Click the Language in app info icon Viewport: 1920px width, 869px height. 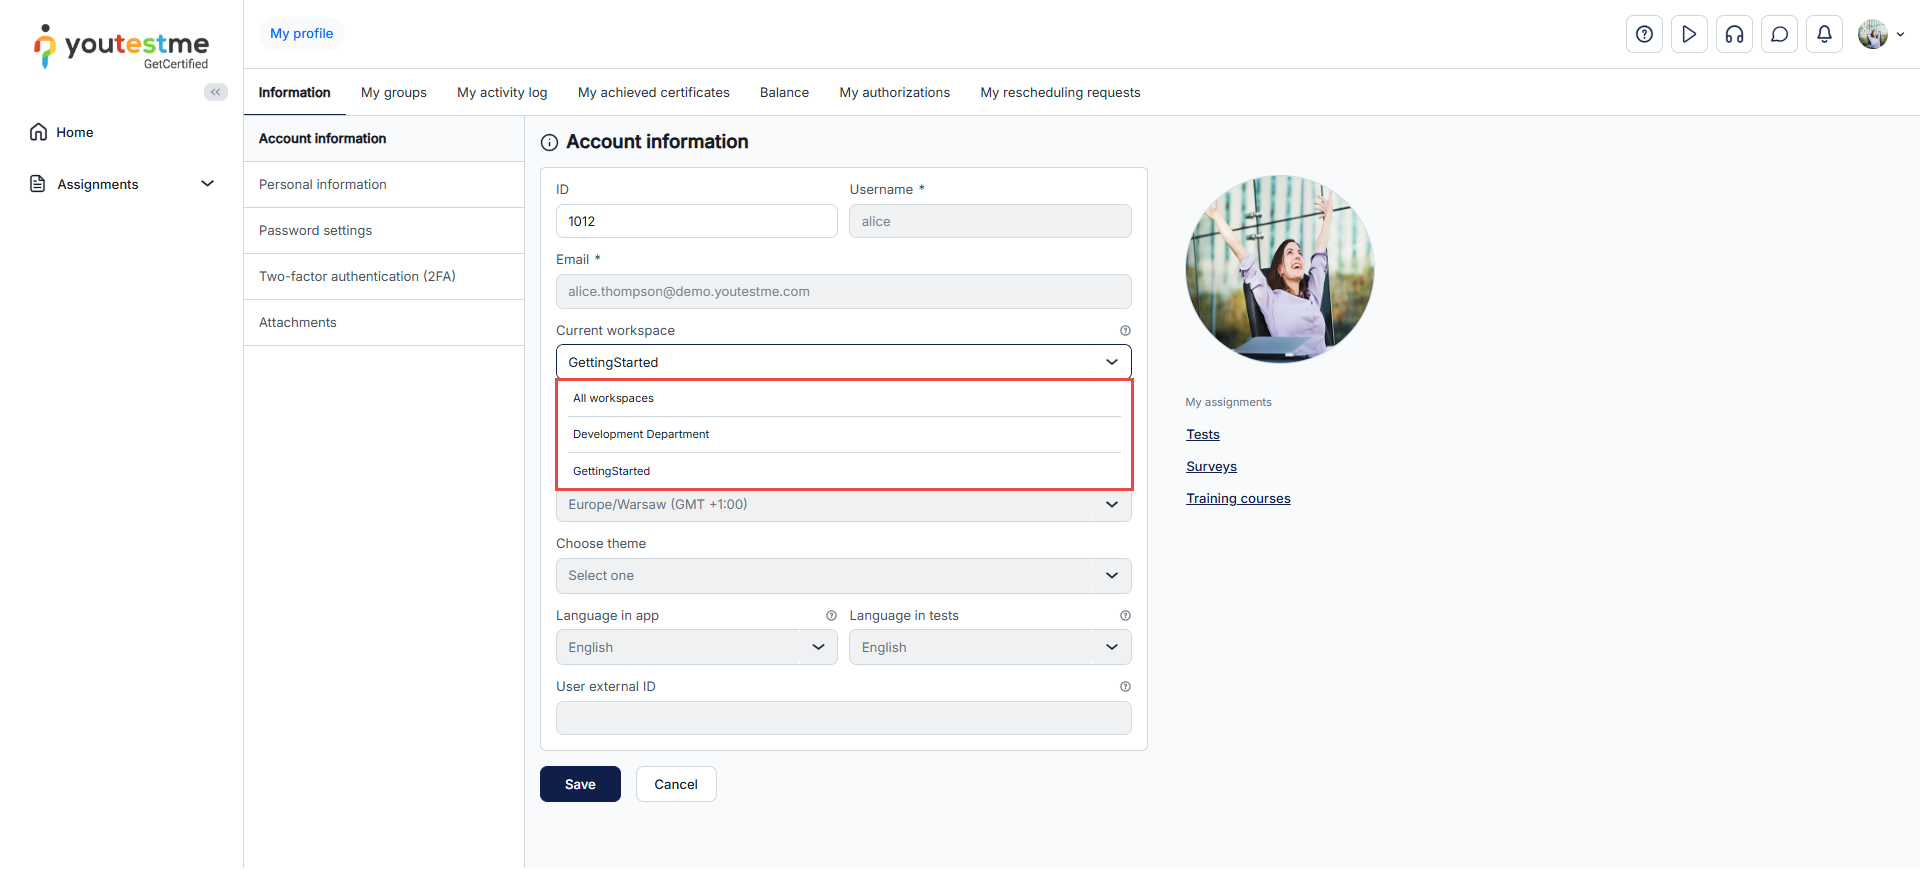(831, 616)
